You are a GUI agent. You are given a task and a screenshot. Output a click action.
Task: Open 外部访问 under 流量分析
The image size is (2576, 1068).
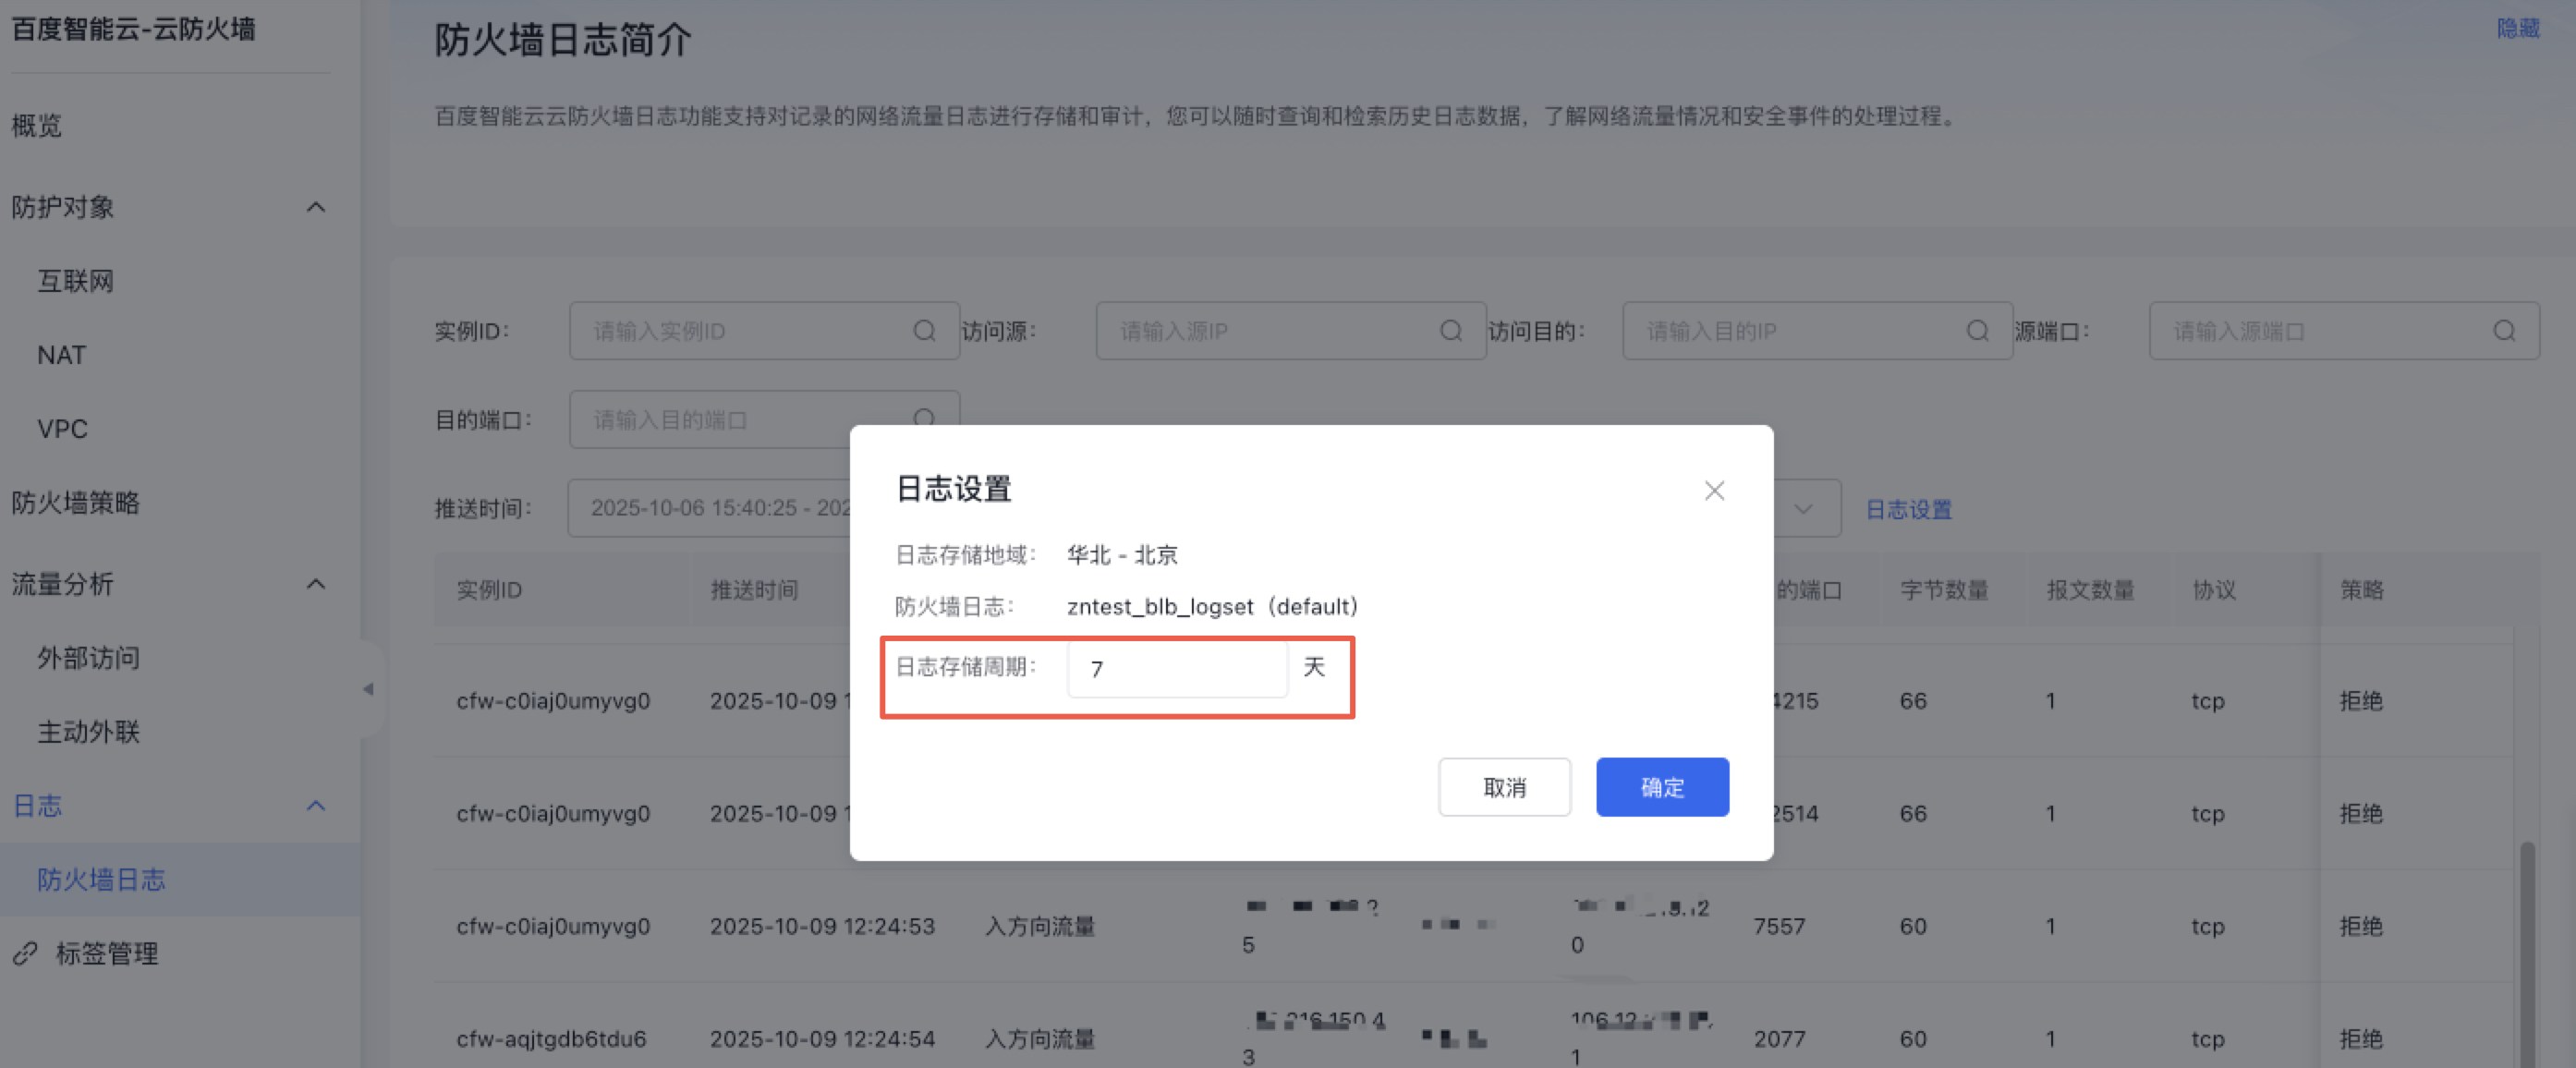point(88,658)
